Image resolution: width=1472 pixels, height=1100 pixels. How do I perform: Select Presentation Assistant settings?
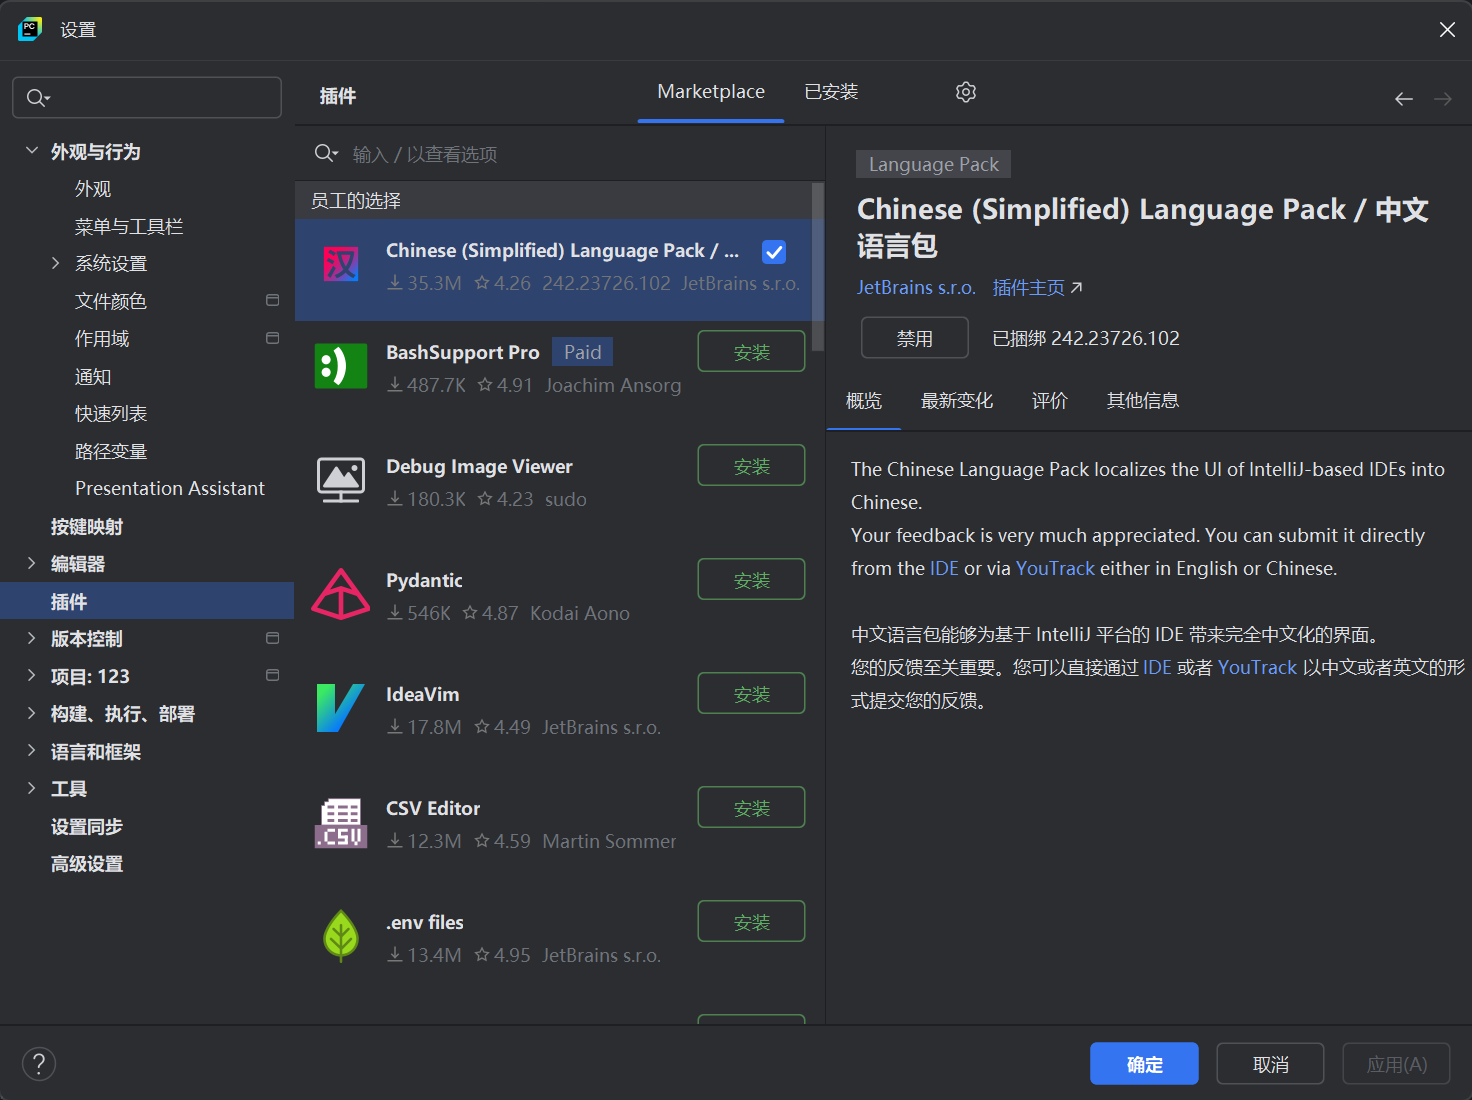pos(170,488)
